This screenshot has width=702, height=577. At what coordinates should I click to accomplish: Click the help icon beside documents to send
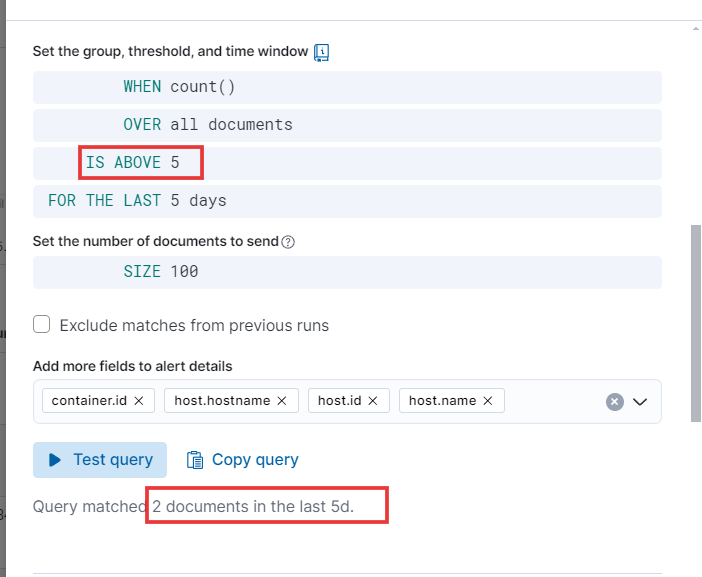[288, 242]
